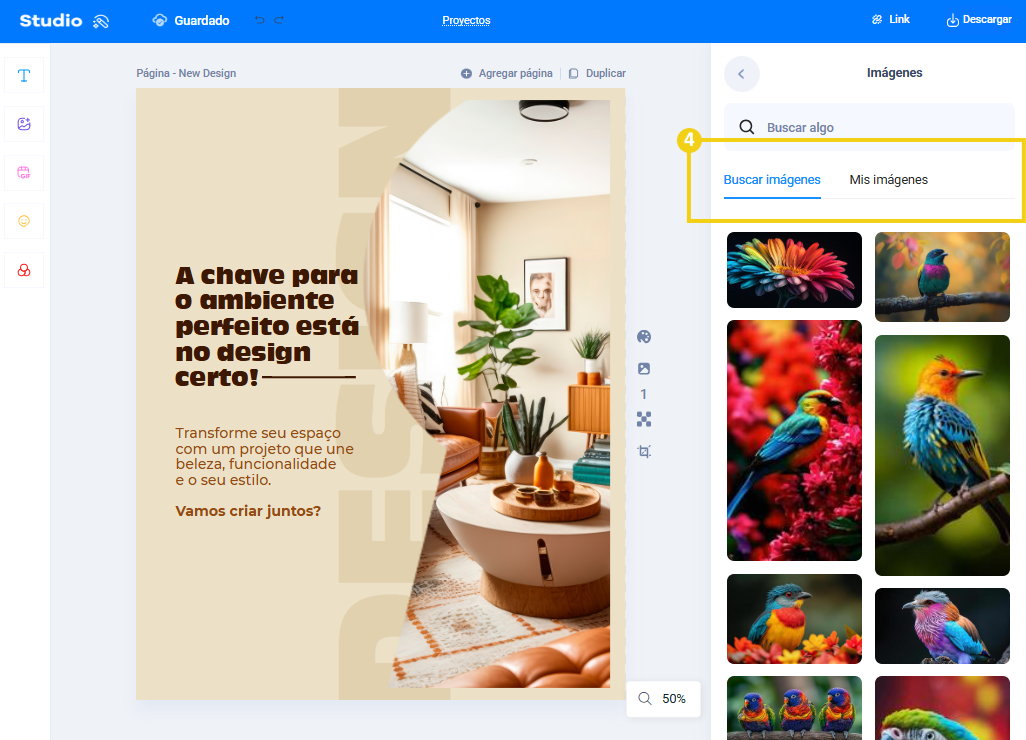The height and width of the screenshot is (740, 1026).
Task: Open the color palette icon beside canvas
Action: [644, 337]
